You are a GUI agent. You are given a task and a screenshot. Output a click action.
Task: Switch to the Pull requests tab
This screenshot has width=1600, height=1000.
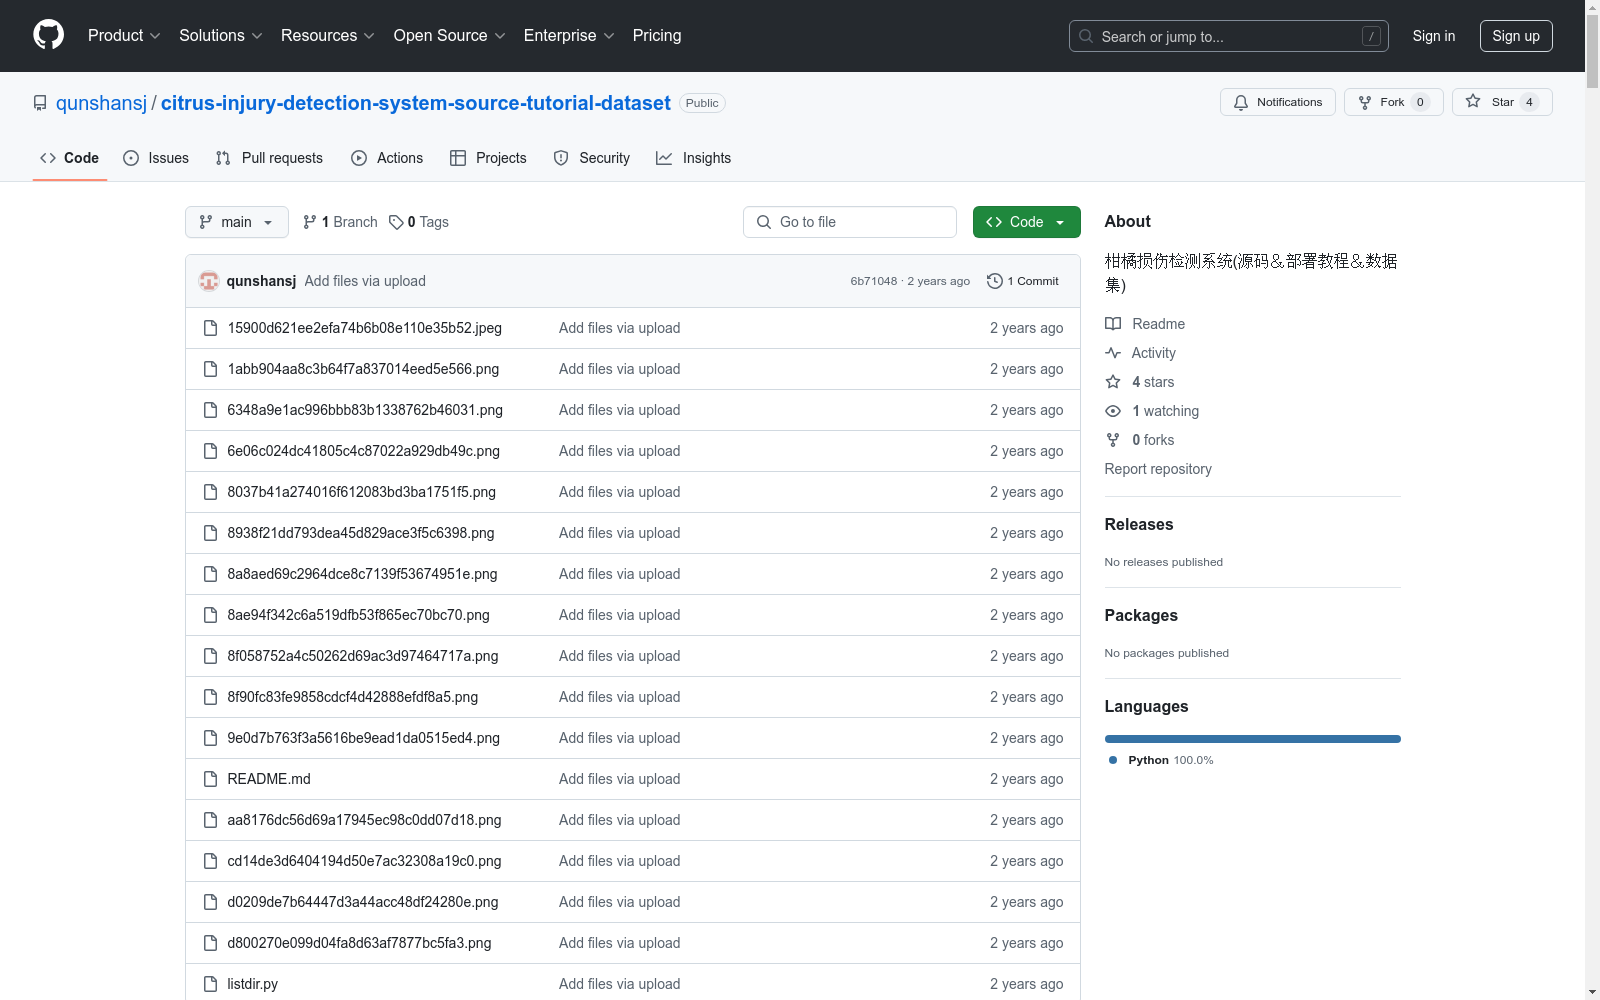click(x=269, y=158)
